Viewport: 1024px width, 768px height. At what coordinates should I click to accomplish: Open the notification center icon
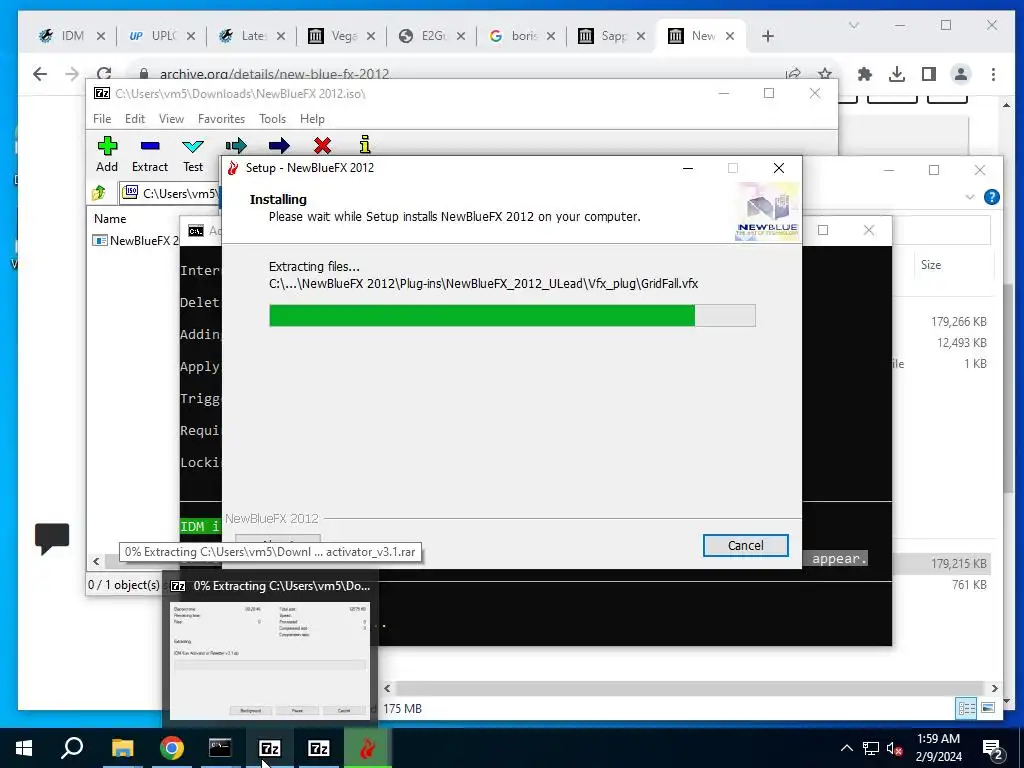point(992,749)
